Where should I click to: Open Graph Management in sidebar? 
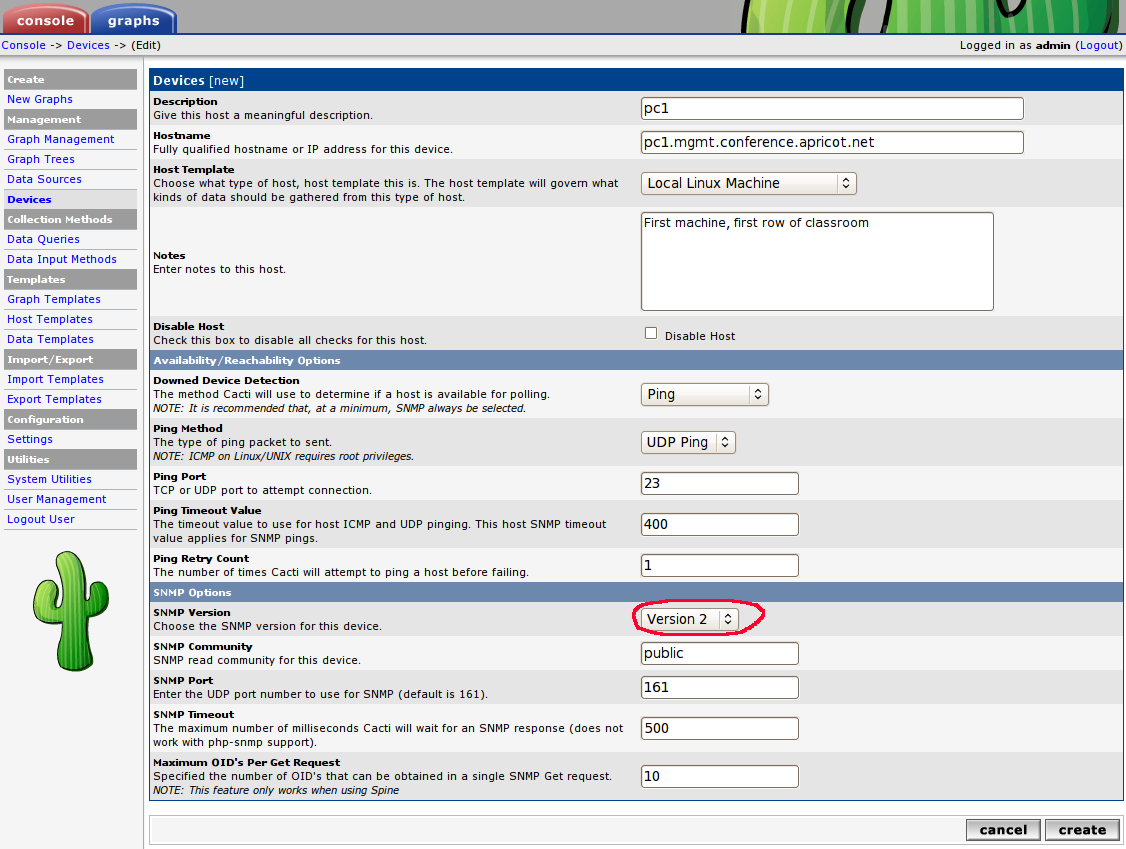(x=61, y=139)
